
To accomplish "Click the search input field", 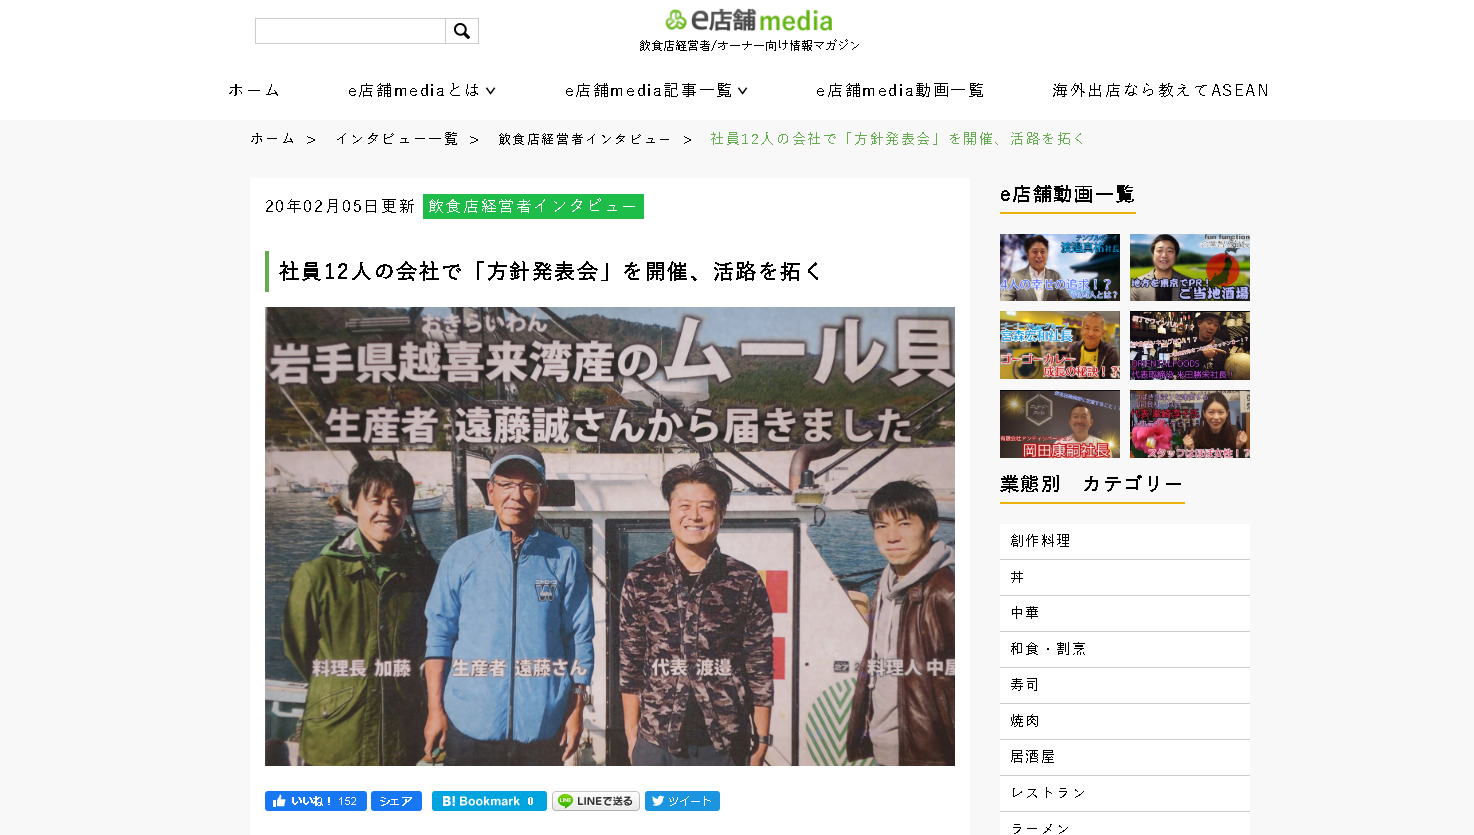I will coord(348,30).
